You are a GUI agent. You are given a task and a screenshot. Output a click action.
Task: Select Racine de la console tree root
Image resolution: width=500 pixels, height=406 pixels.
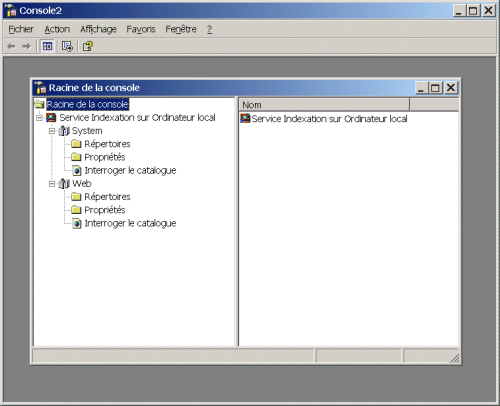pyautogui.click(x=87, y=104)
